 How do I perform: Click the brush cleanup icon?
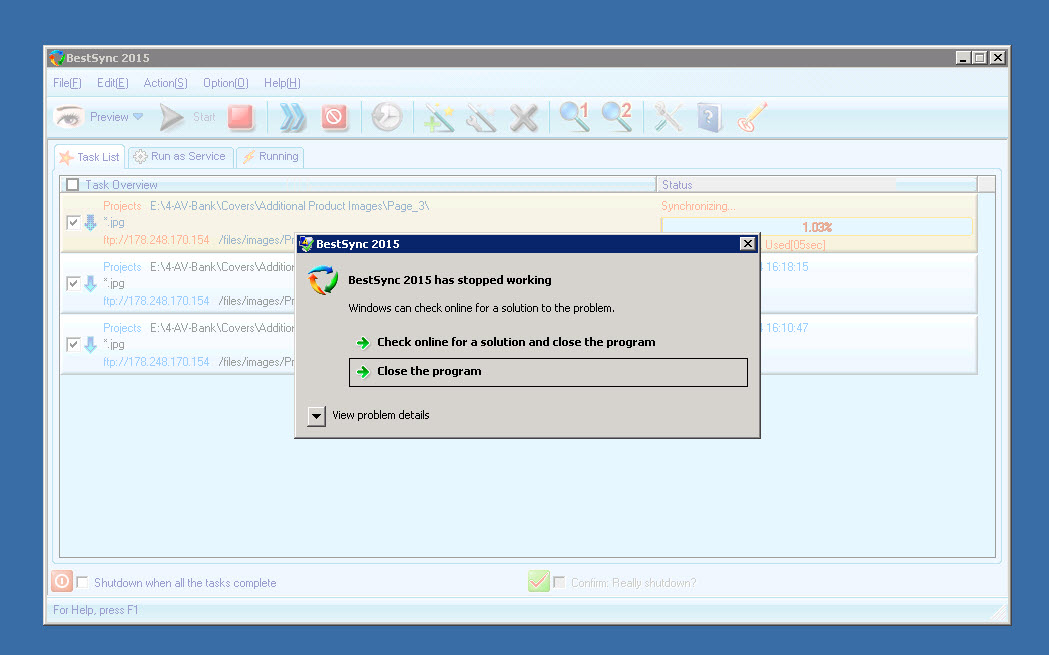[x=752, y=117]
